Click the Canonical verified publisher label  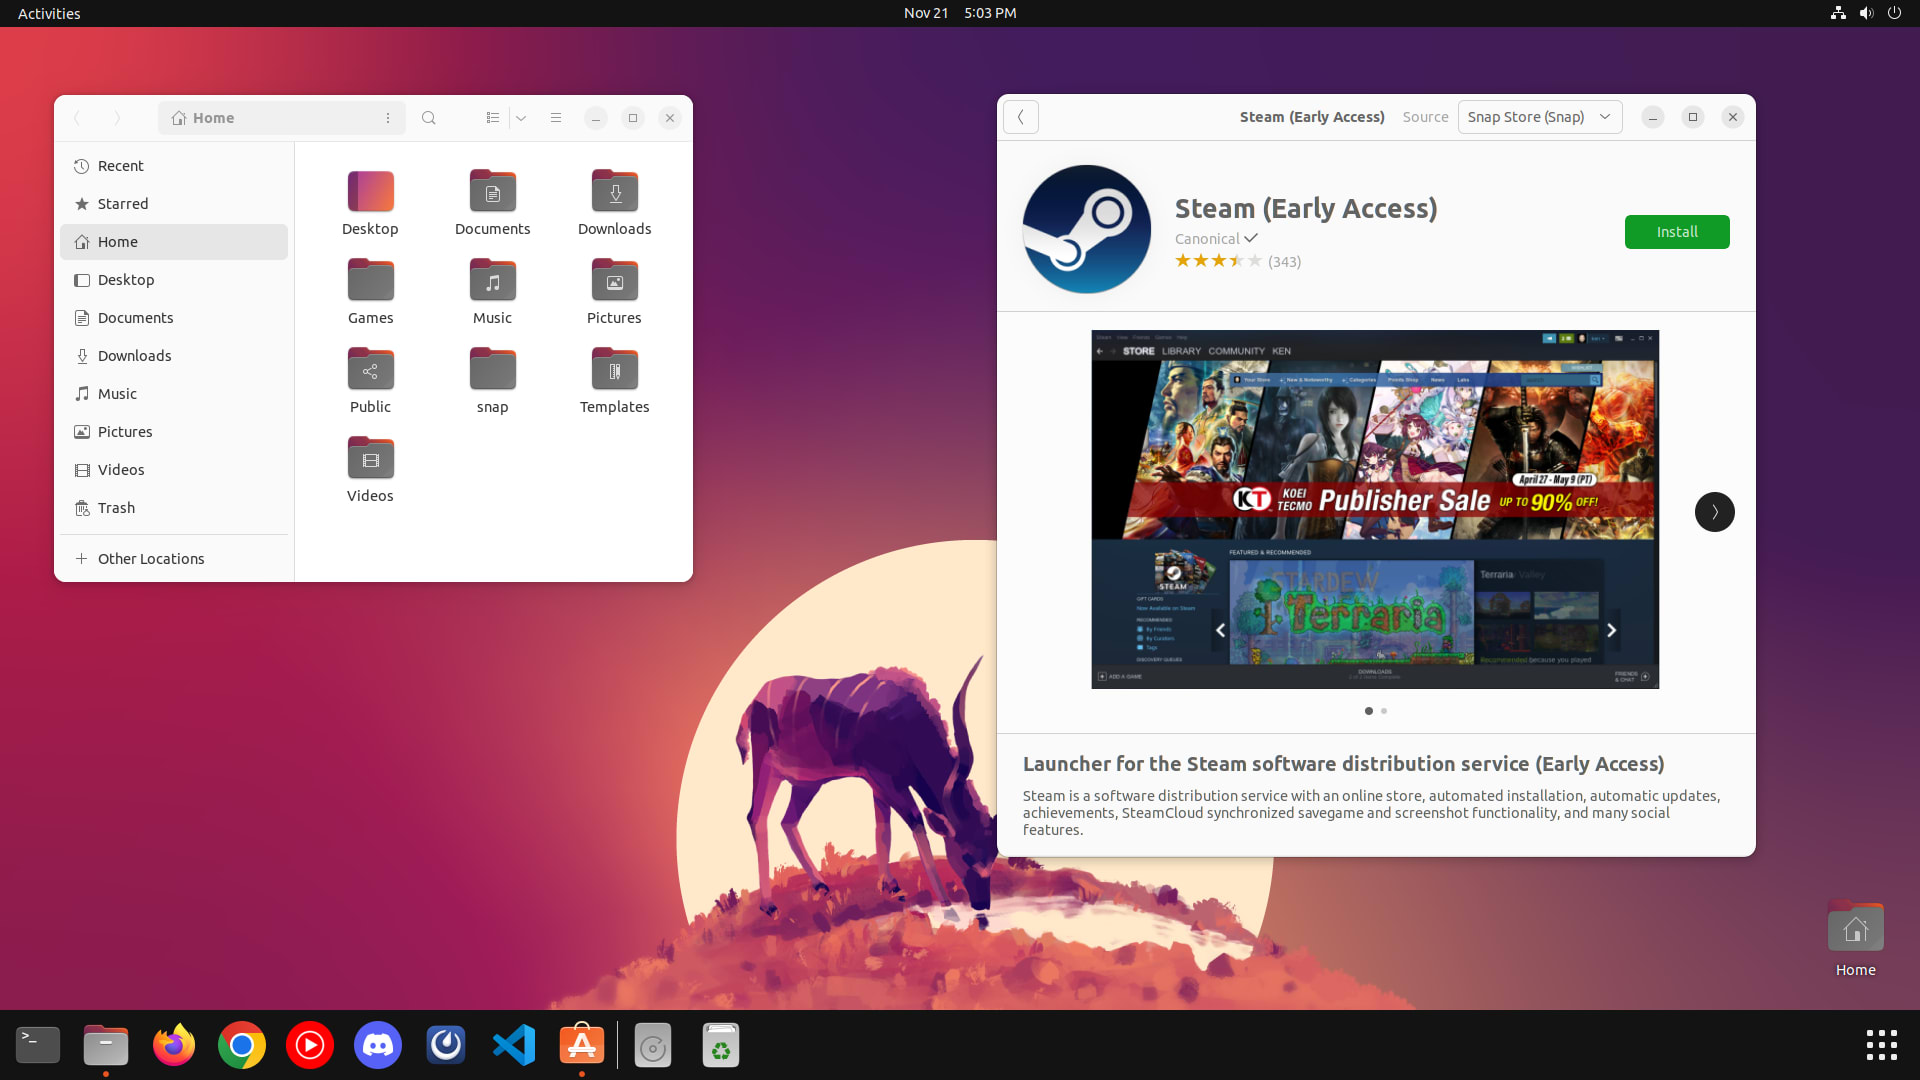tap(1216, 239)
